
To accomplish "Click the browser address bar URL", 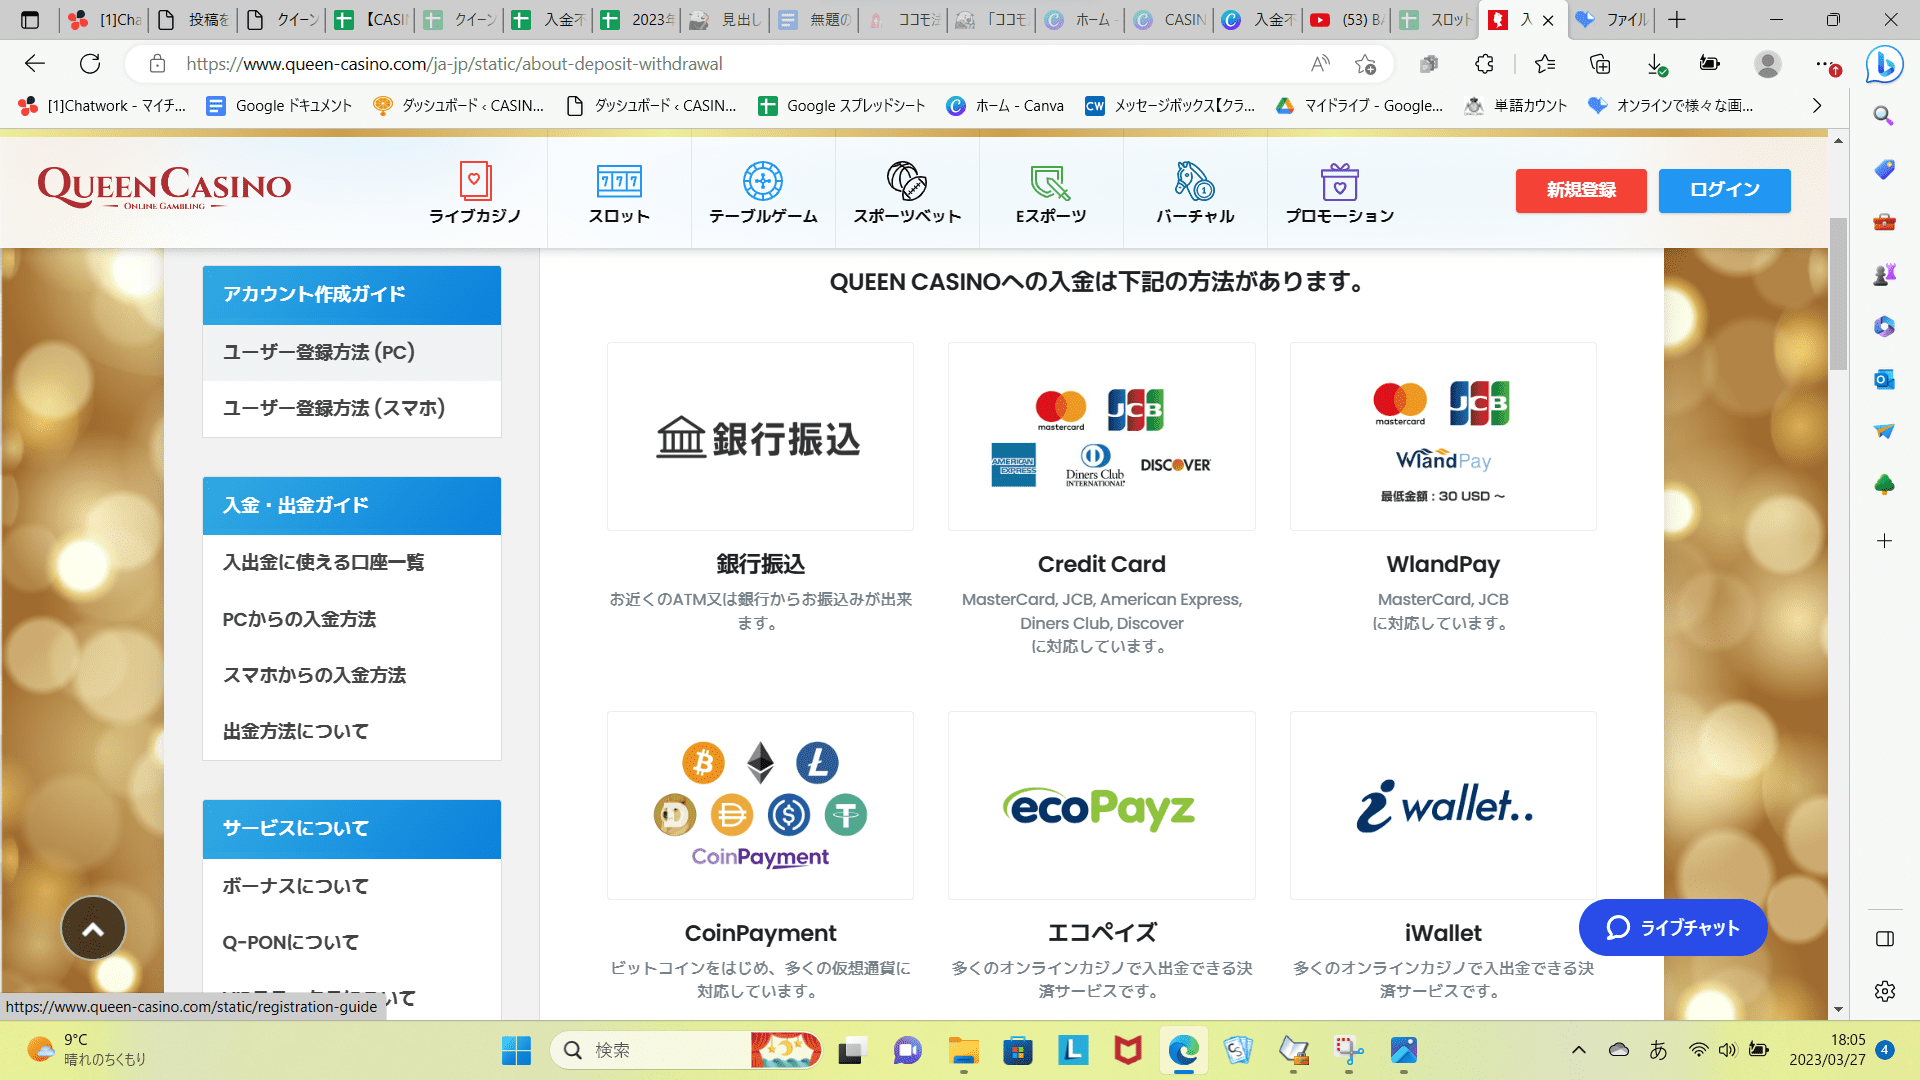I will (x=454, y=64).
